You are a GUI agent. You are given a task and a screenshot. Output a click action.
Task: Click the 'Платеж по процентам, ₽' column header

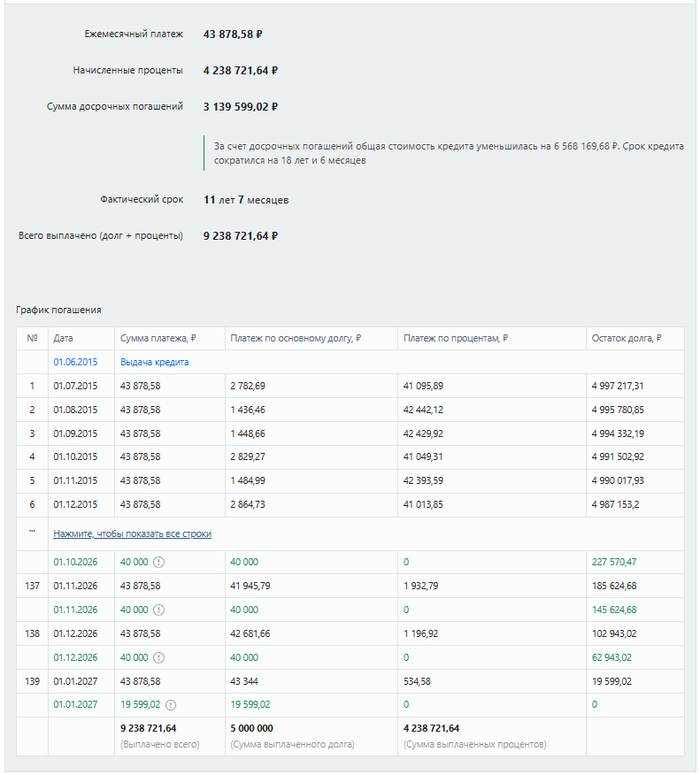pos(455,338)
